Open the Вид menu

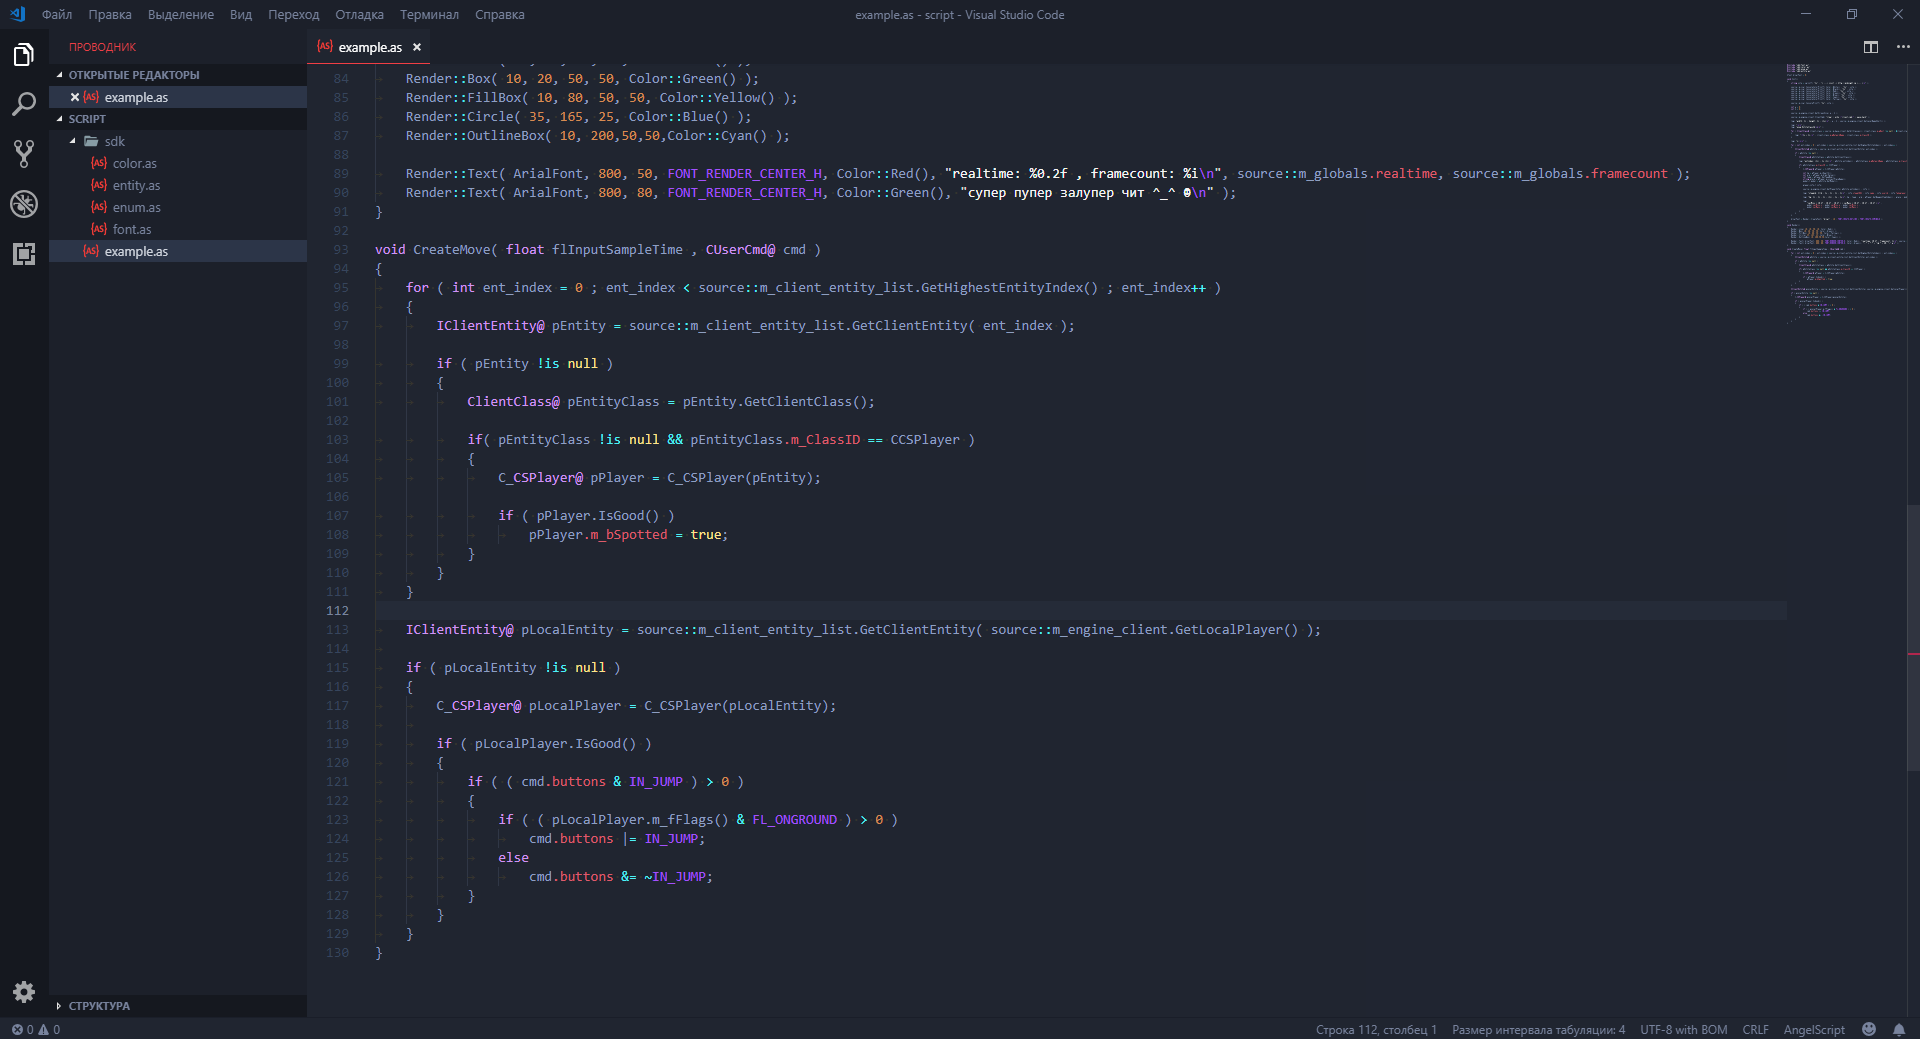coord(241,14)
